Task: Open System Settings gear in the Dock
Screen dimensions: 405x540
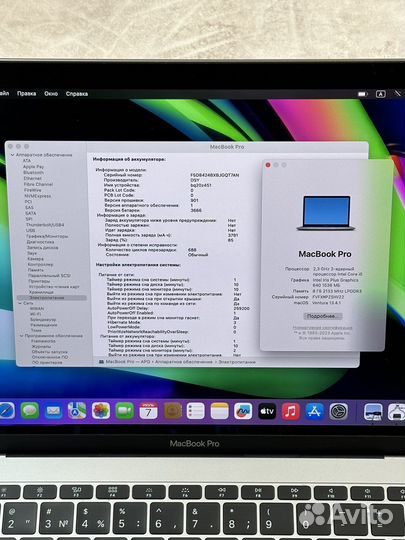Action: pyautogui.click(x=339, y=411)
